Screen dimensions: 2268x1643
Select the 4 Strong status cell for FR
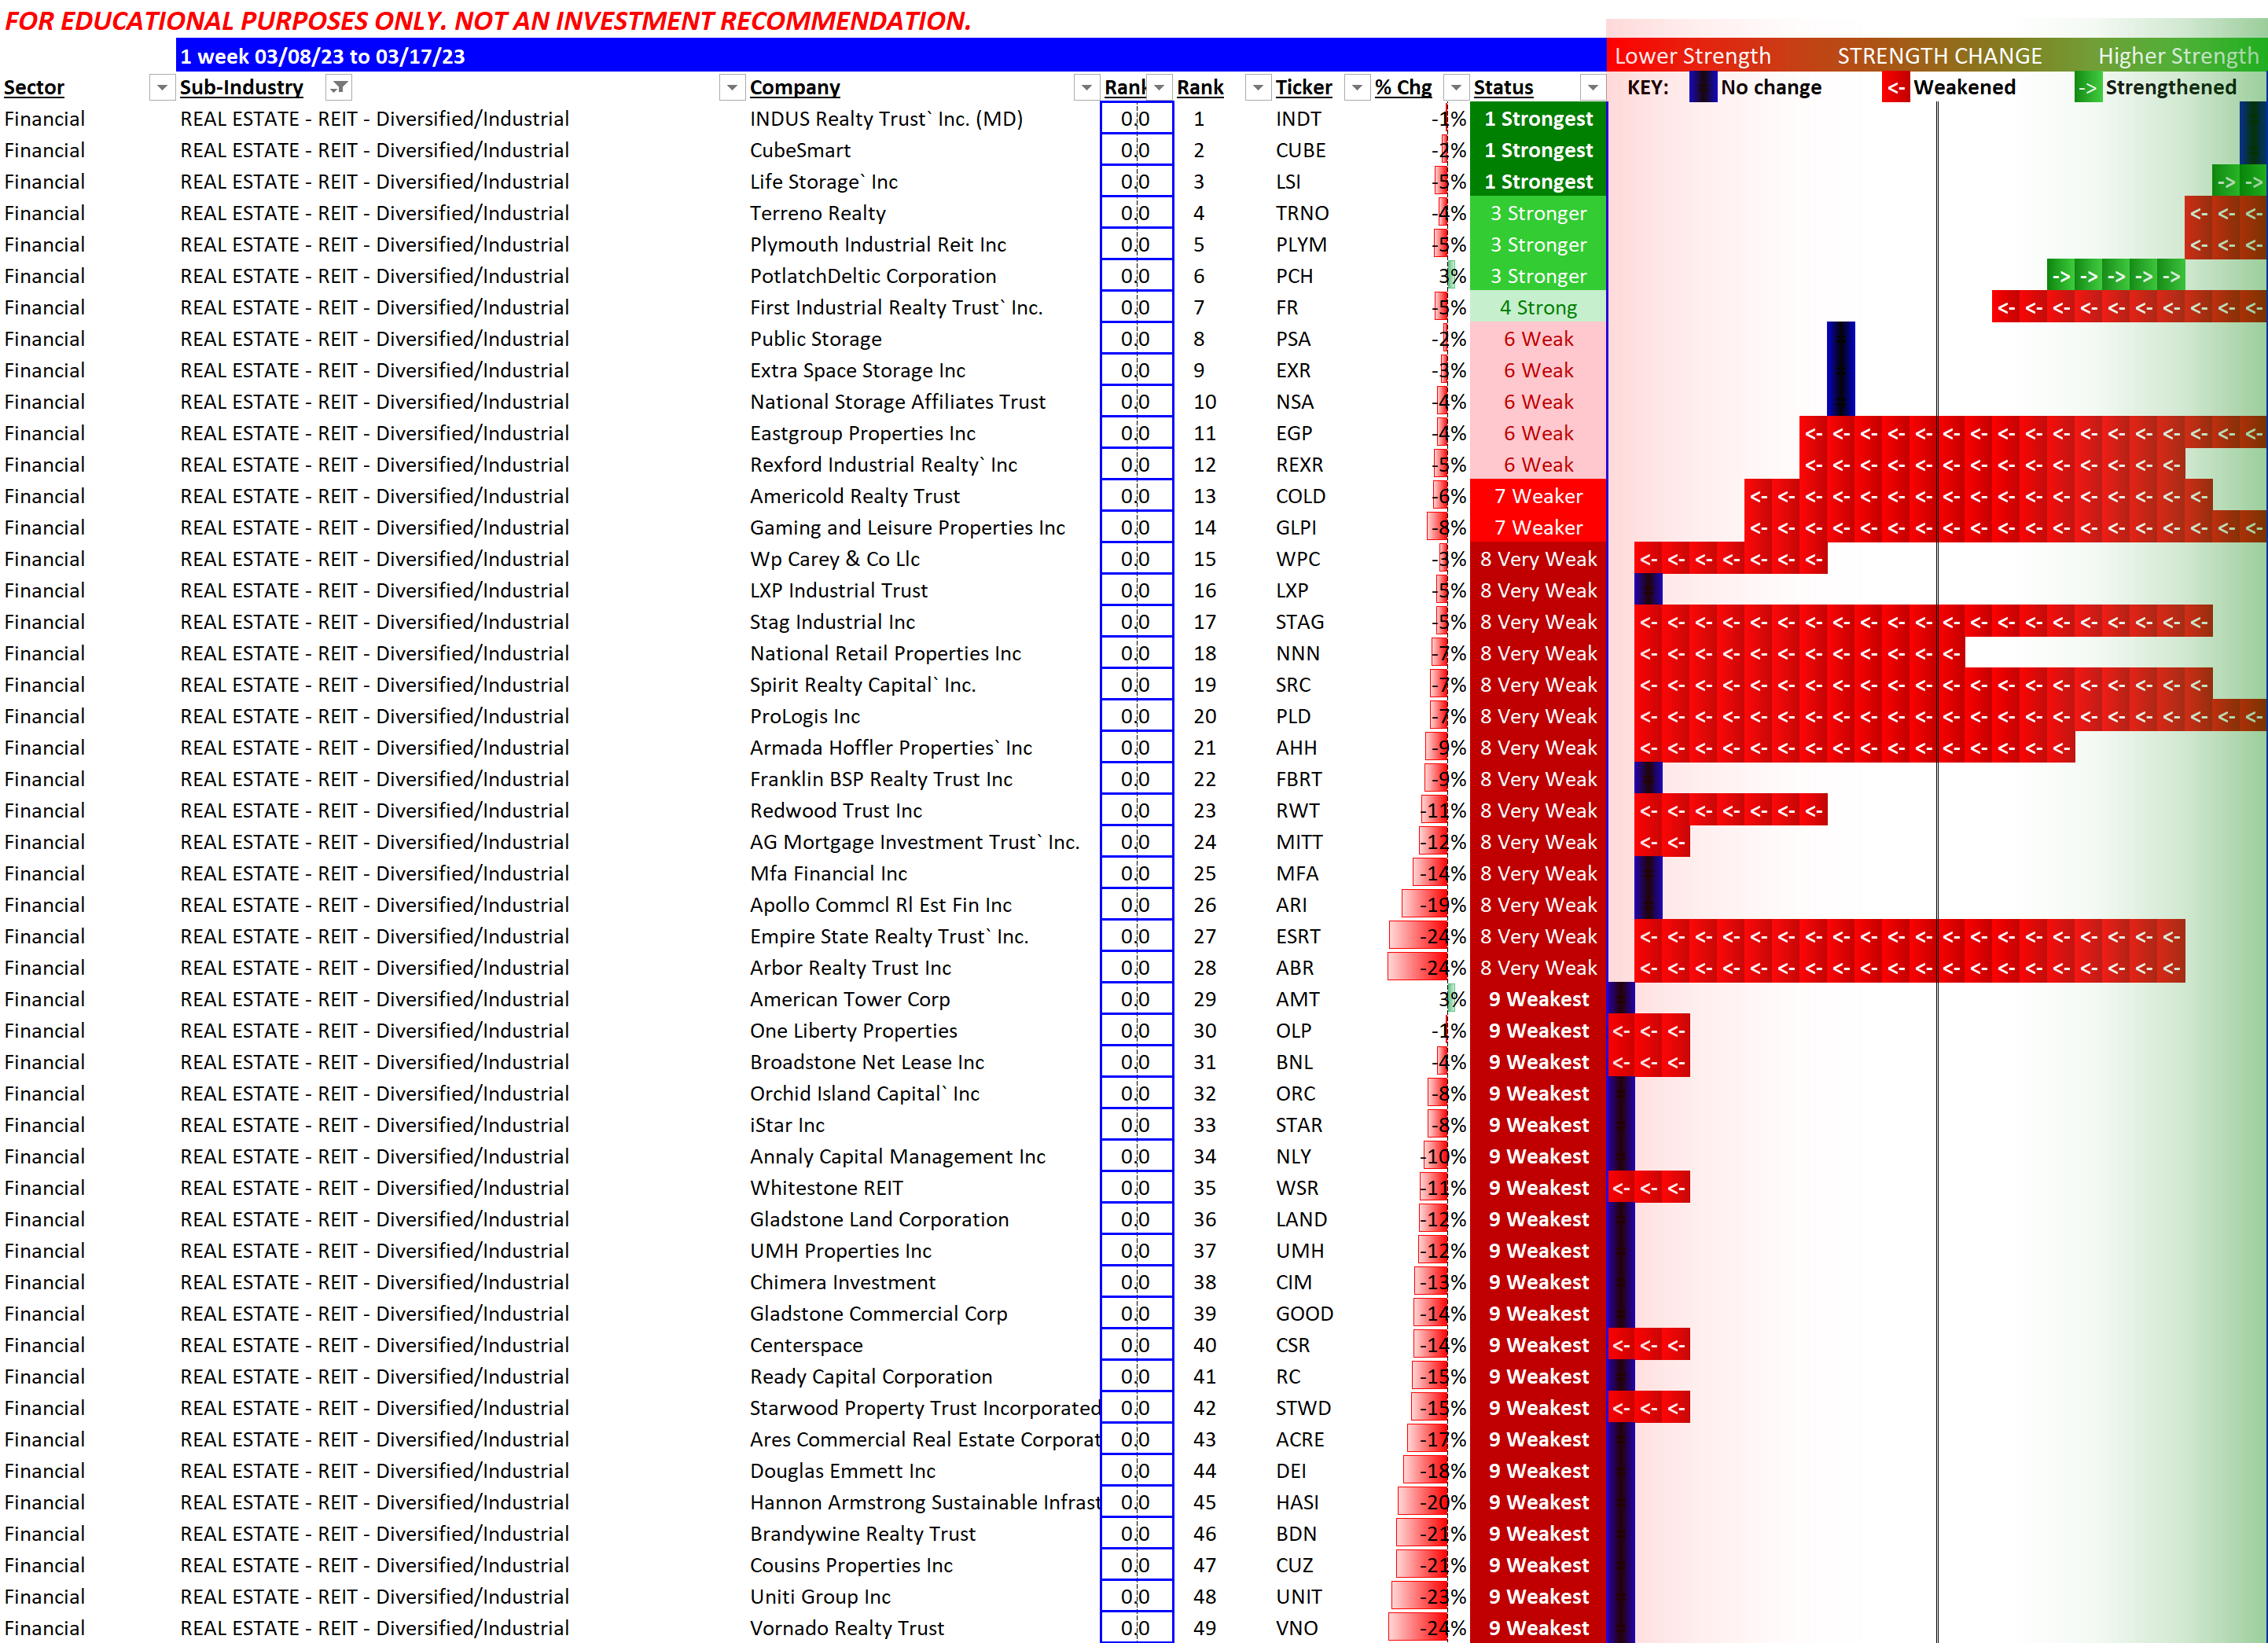1538,308
